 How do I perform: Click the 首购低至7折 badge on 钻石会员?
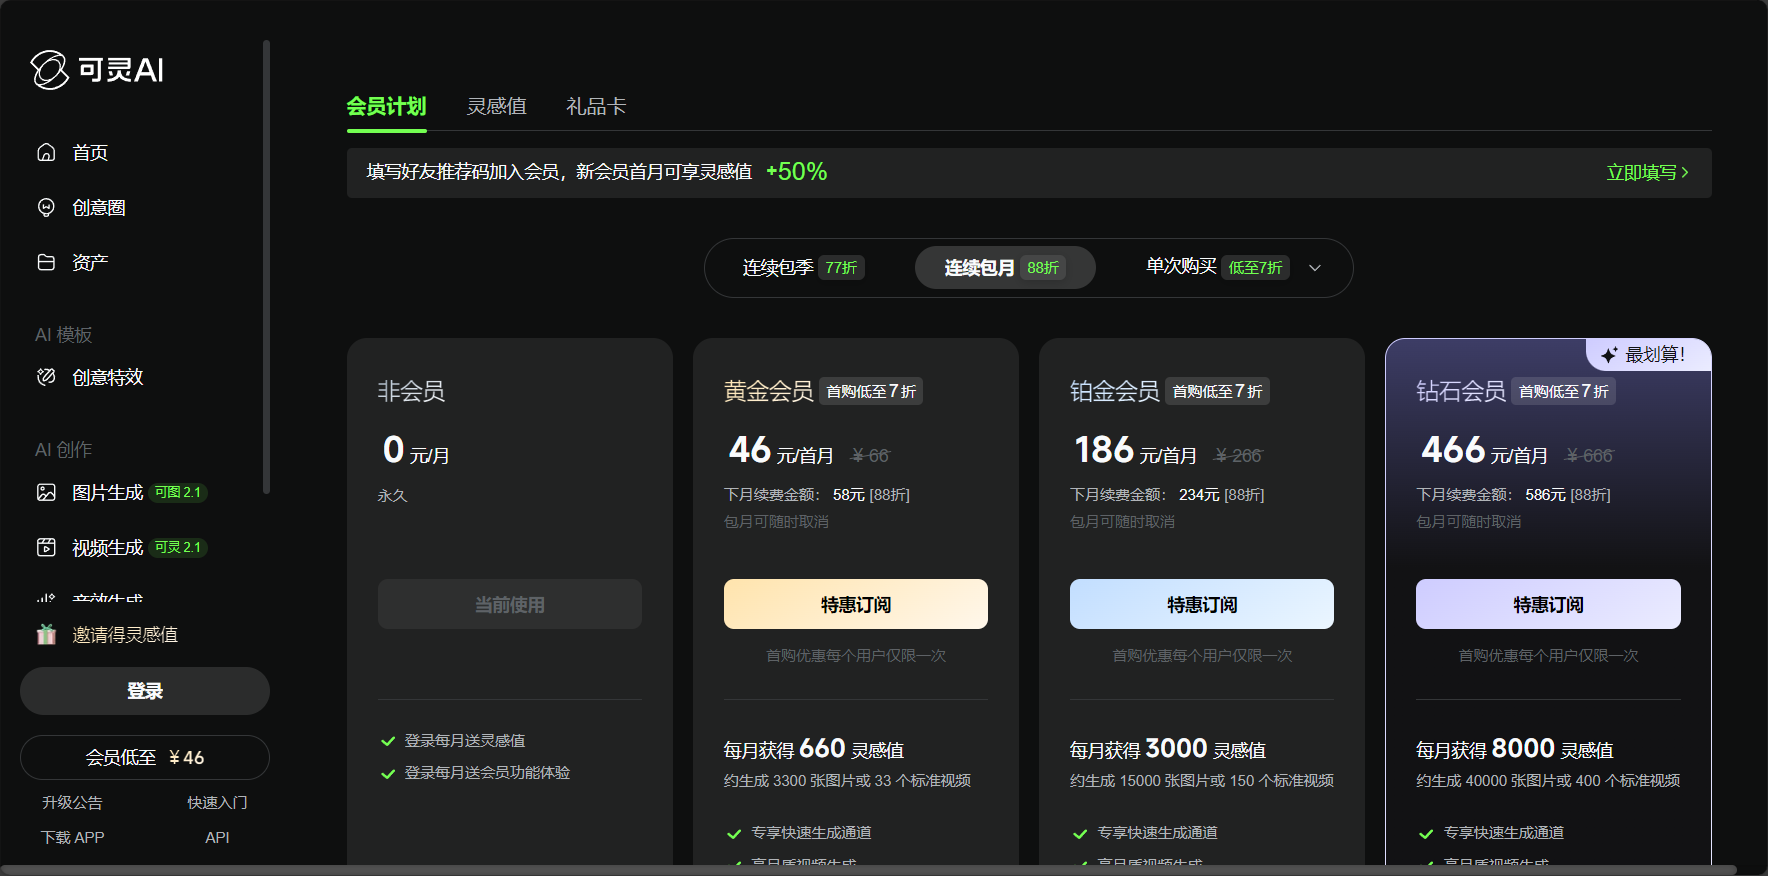pos(1563,391)
